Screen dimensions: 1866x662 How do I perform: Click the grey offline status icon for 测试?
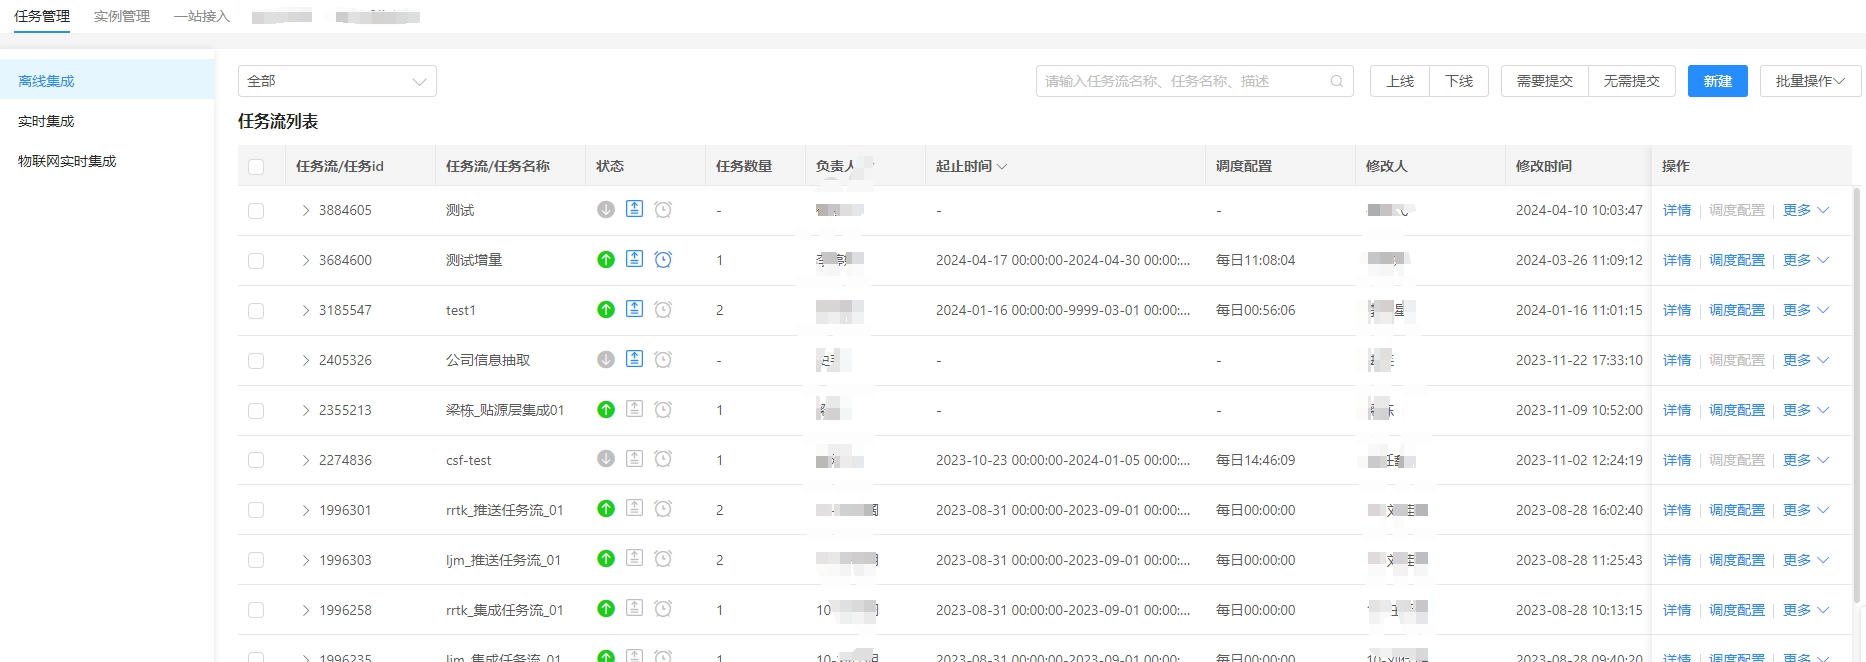click(605, 210)
